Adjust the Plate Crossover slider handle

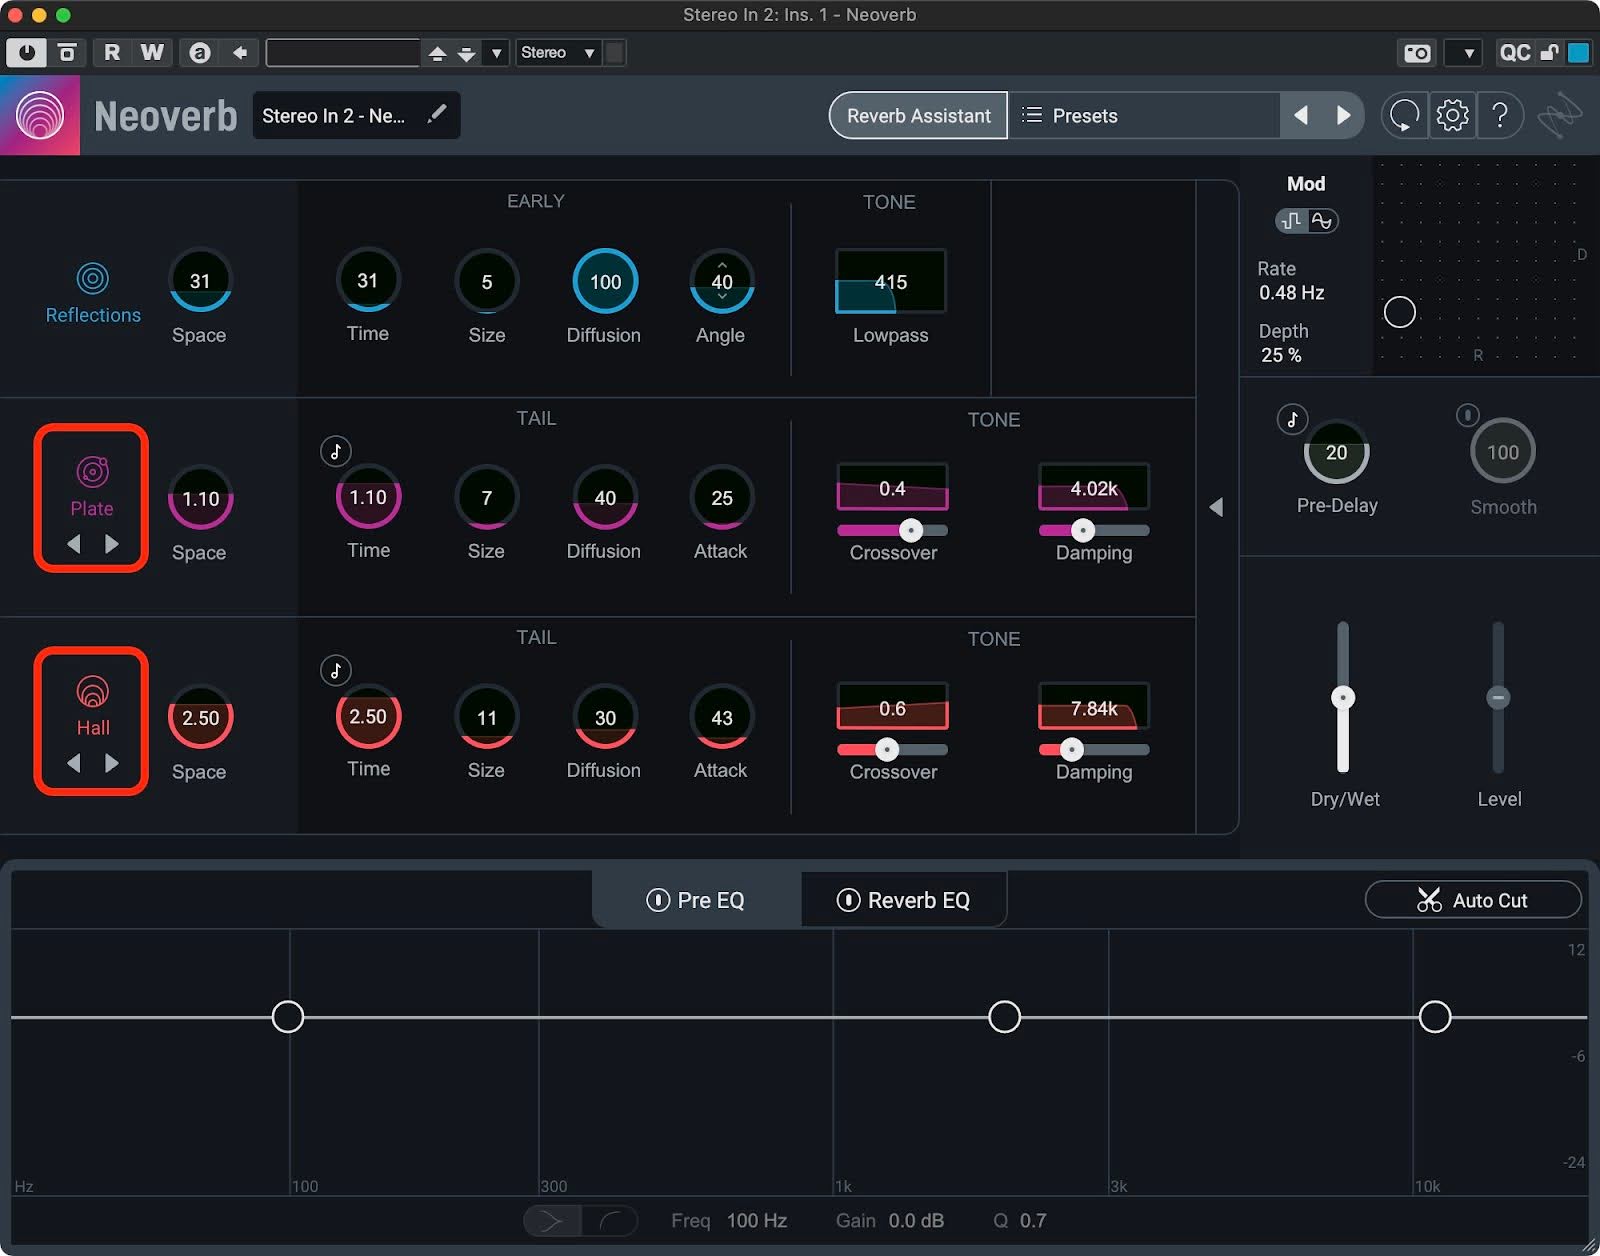pyautogui.click(x=910, y=530)
